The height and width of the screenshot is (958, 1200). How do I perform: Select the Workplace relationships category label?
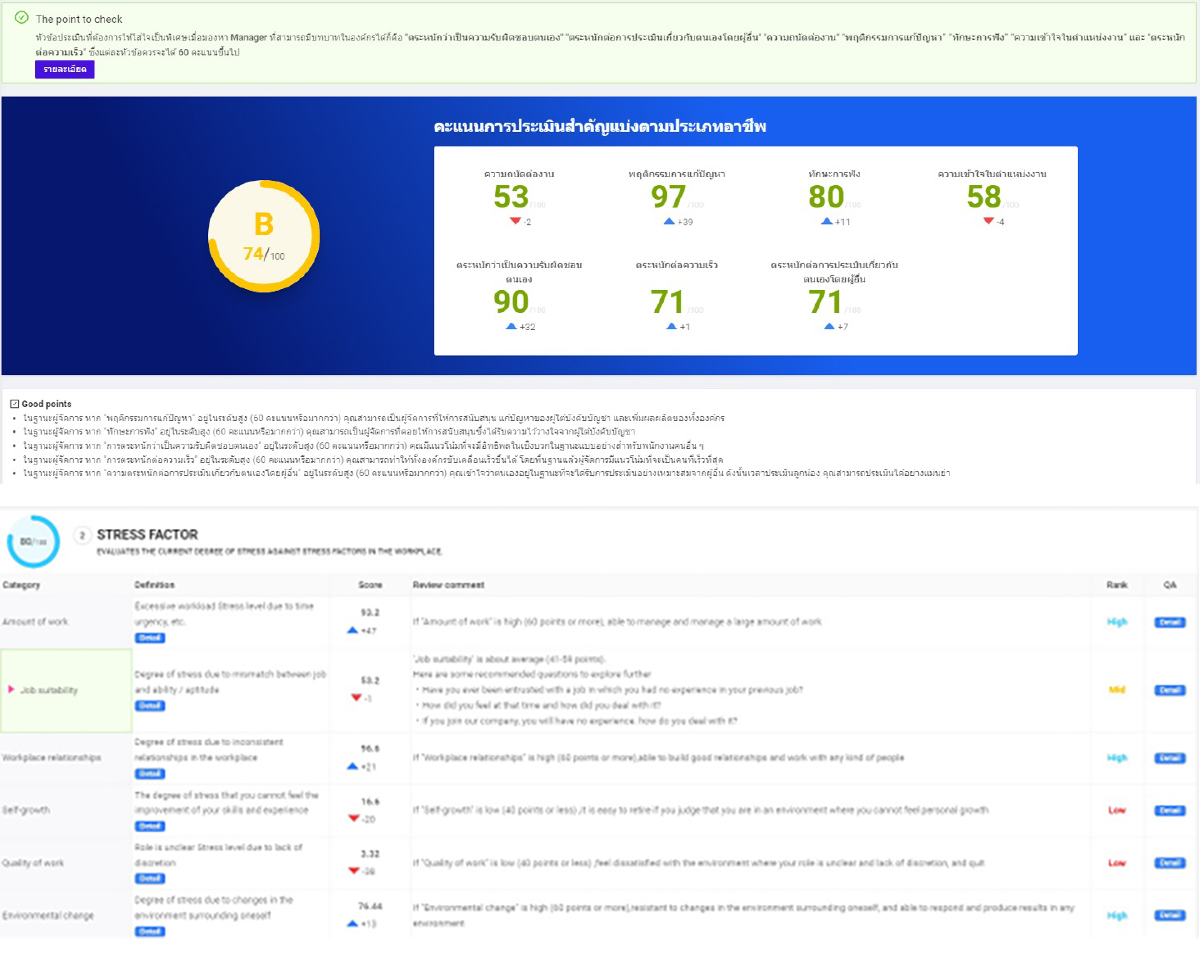[52, 758]
